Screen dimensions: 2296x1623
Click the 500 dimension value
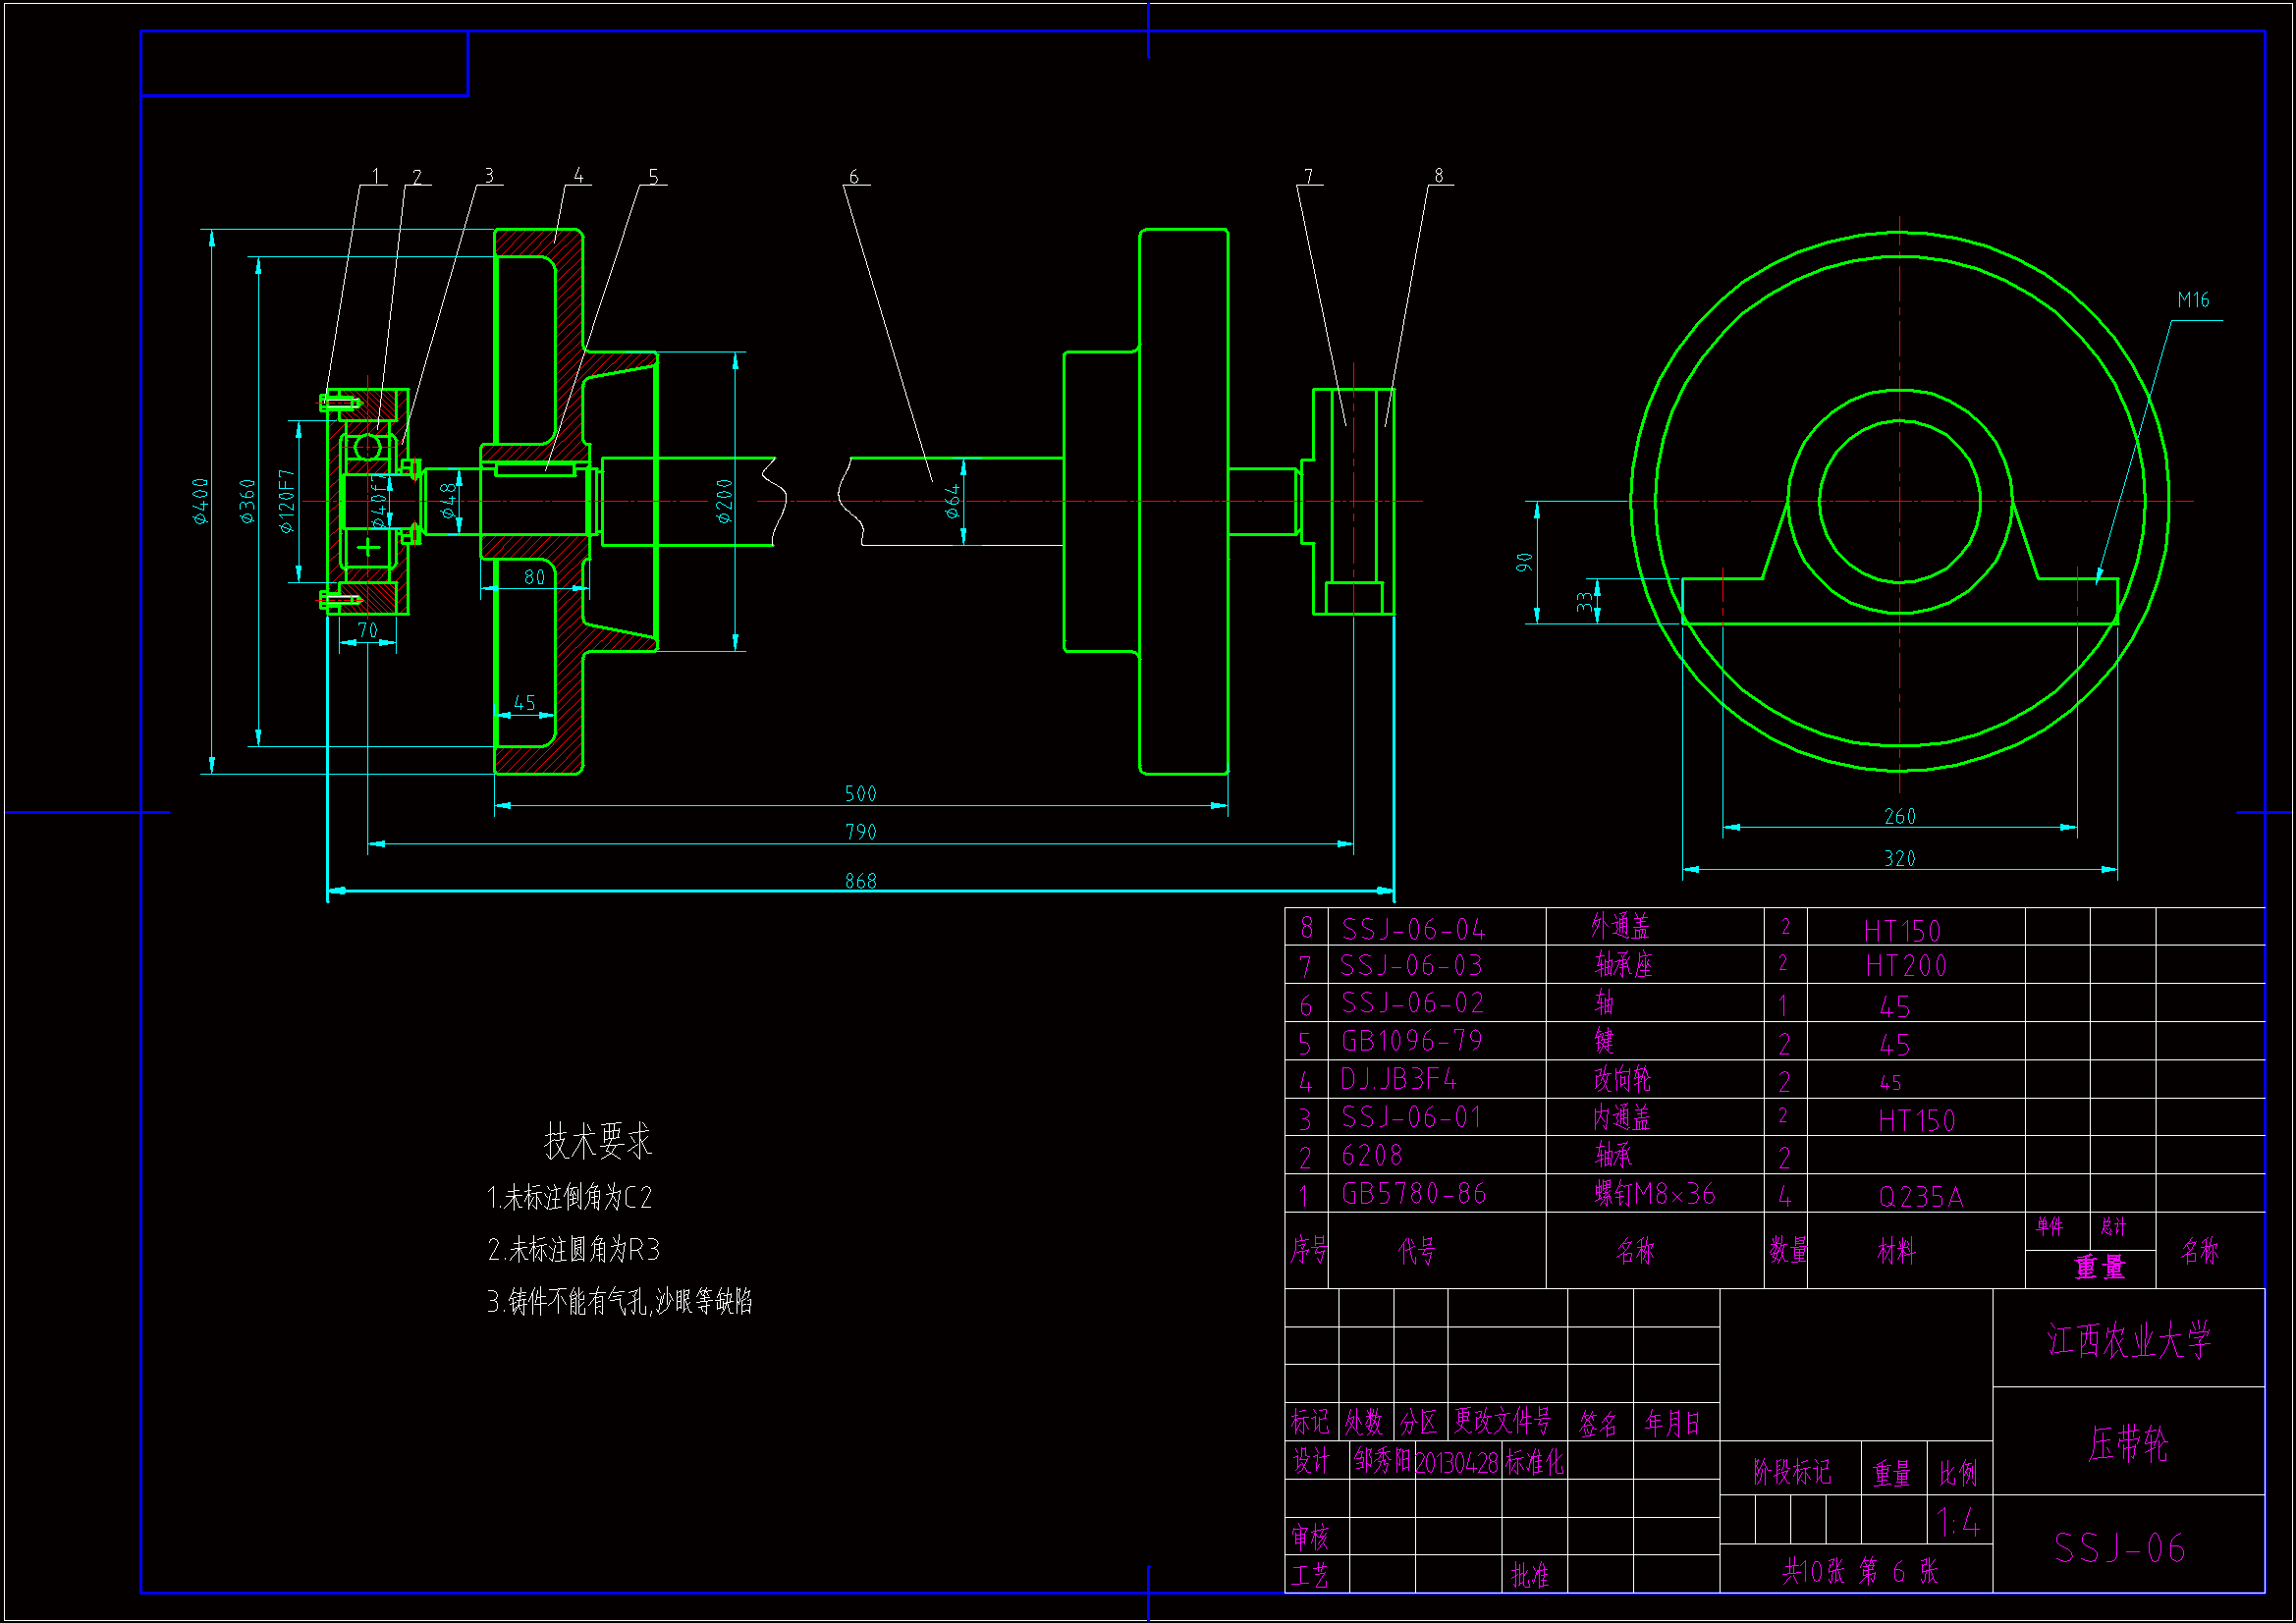[860, 794]
